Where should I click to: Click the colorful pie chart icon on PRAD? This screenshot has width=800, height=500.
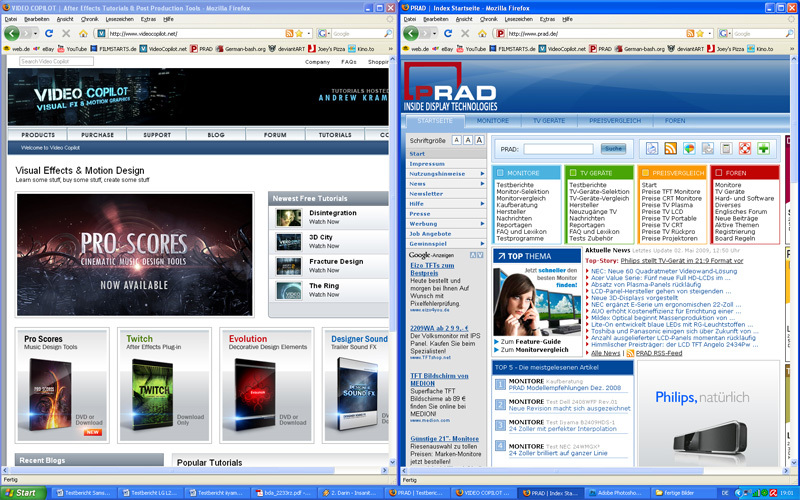[689, 149]
